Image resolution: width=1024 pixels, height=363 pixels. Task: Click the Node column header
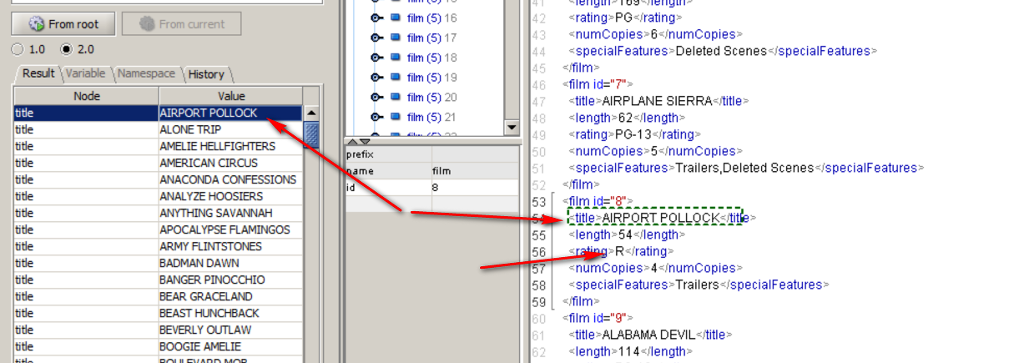pos(86,96)
